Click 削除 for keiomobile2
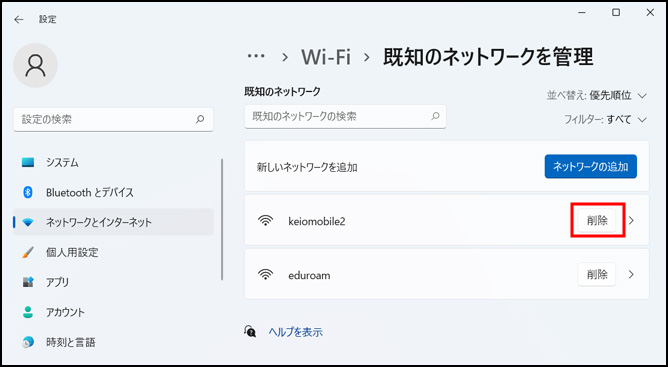Screen dimensions: 668x367 pyautogui.click(x=597, y=221)
